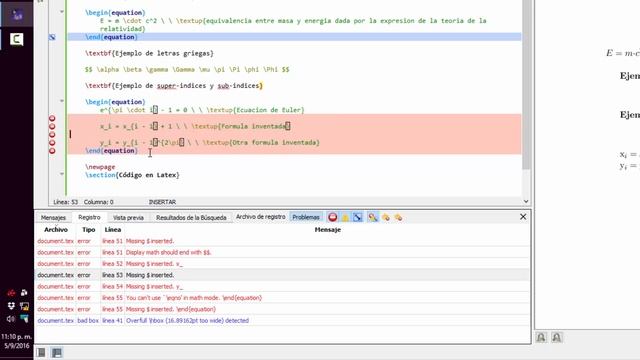The width and height of the screenshot is (640, 360).
Task: Select línea 53 Missing $ inserted error row
Action: pos(282,276)
